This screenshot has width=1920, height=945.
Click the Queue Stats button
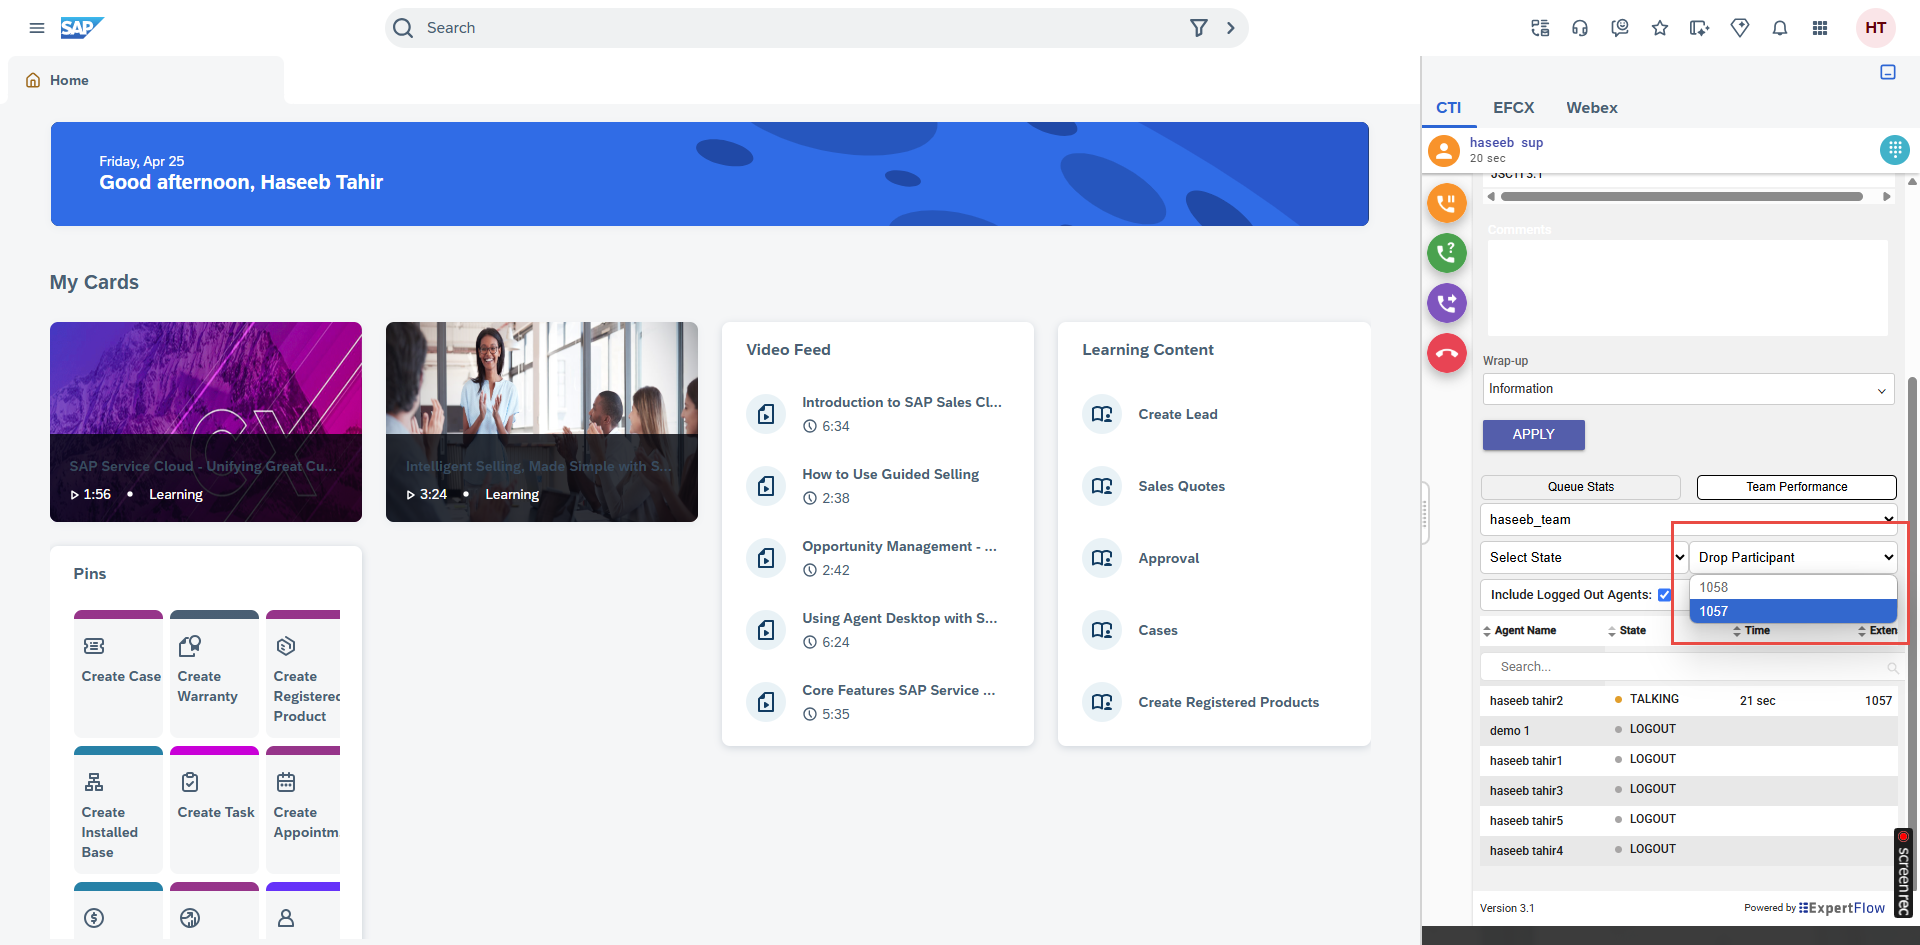(x=1580, y=487)
